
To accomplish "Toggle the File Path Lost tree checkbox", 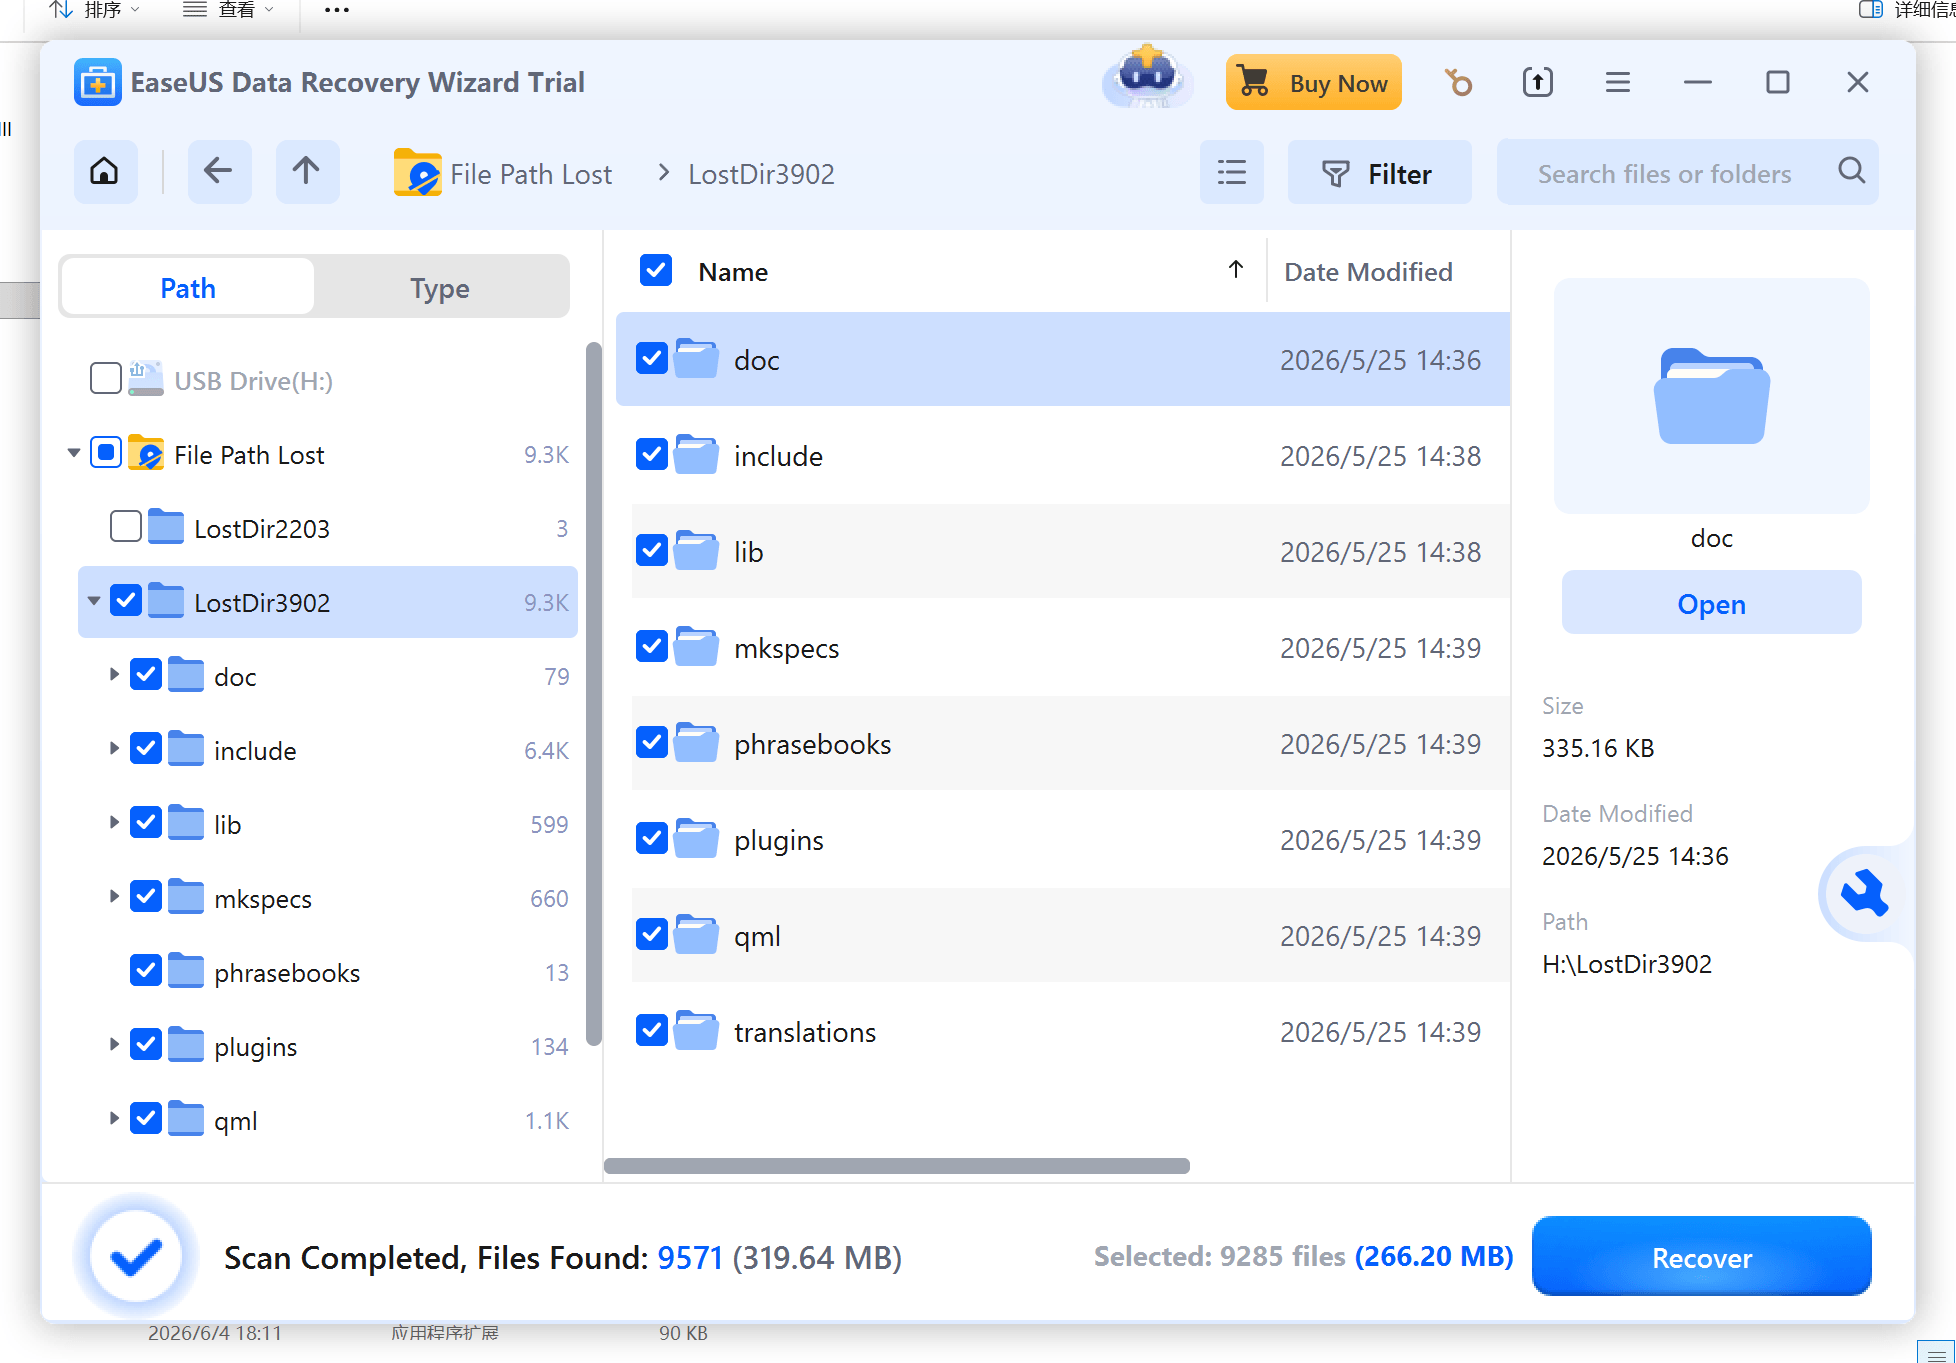I will coord(106,453).
